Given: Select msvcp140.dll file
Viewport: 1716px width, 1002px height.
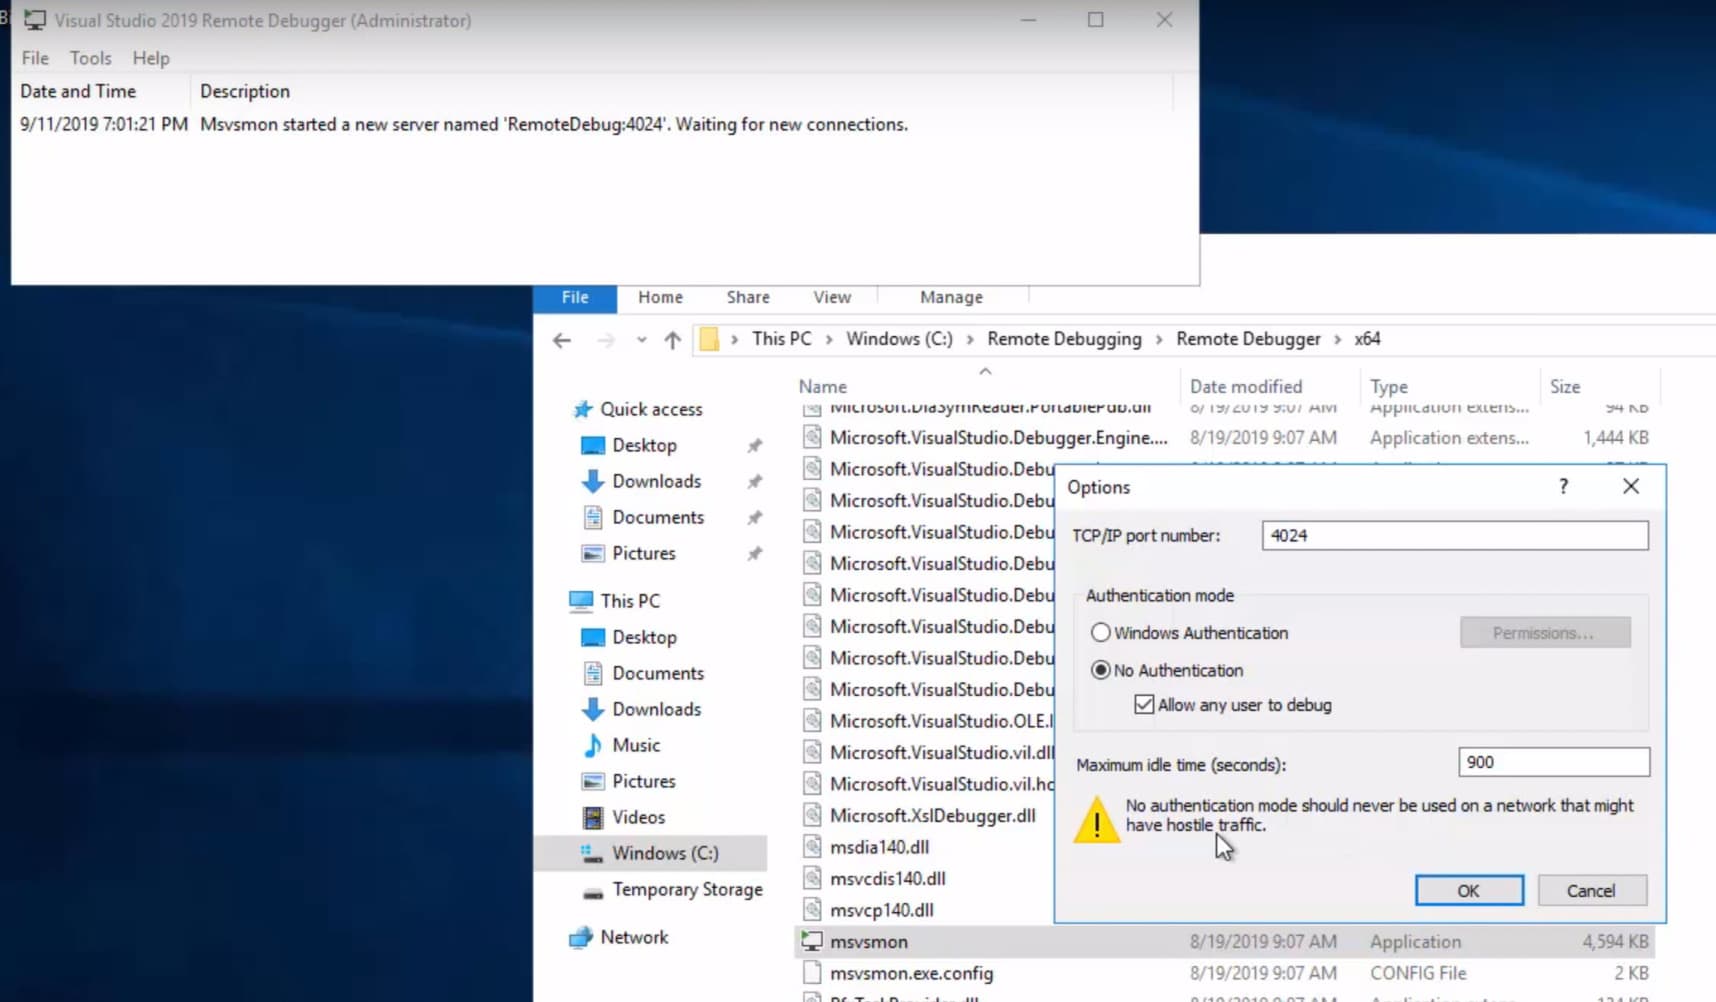Looking at the screenshot, I should [881, 910].
